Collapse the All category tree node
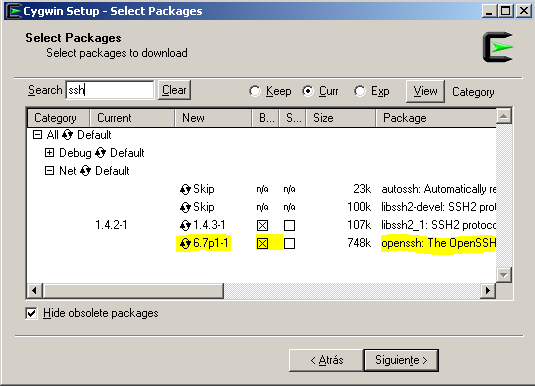The width and height of the screenshot is (535, 386). click(x=37, y=134)
